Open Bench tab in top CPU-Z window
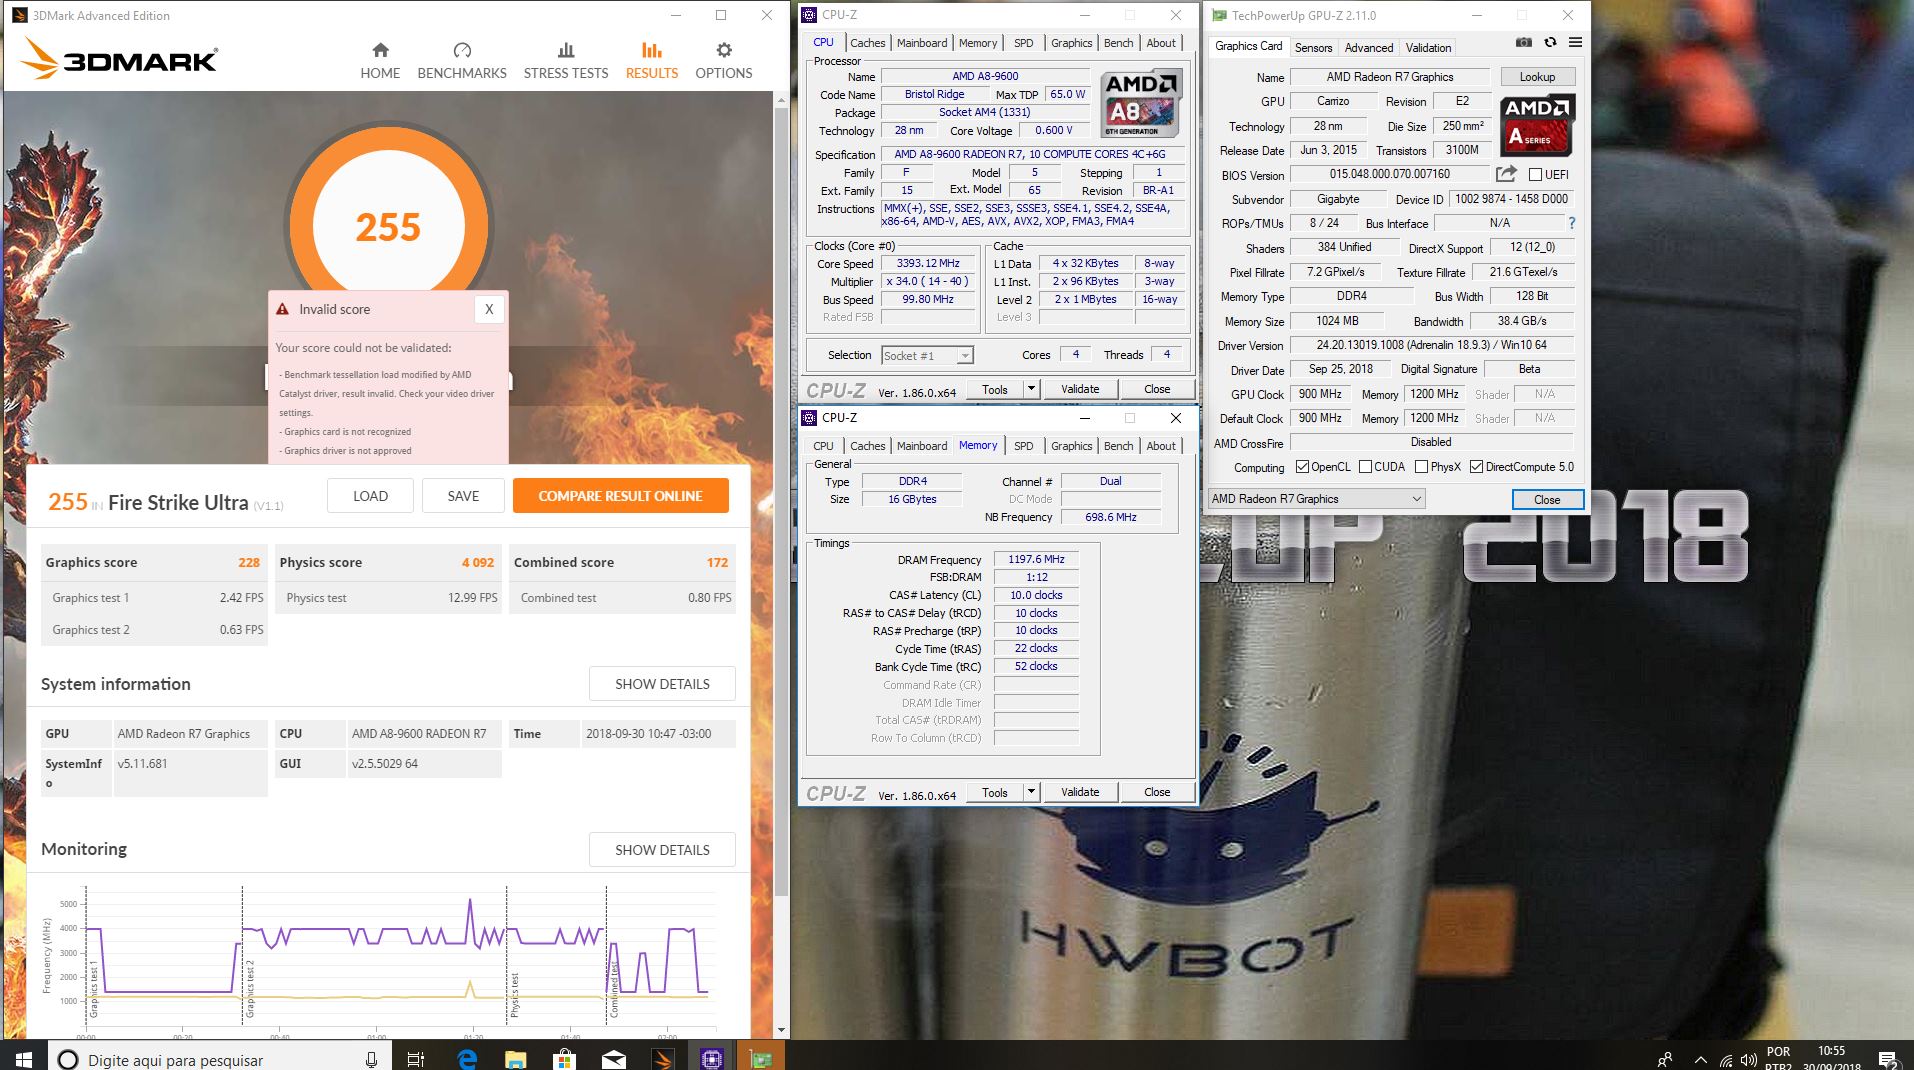This screenshot has width=1914, height=1070. click(1118, 43)
